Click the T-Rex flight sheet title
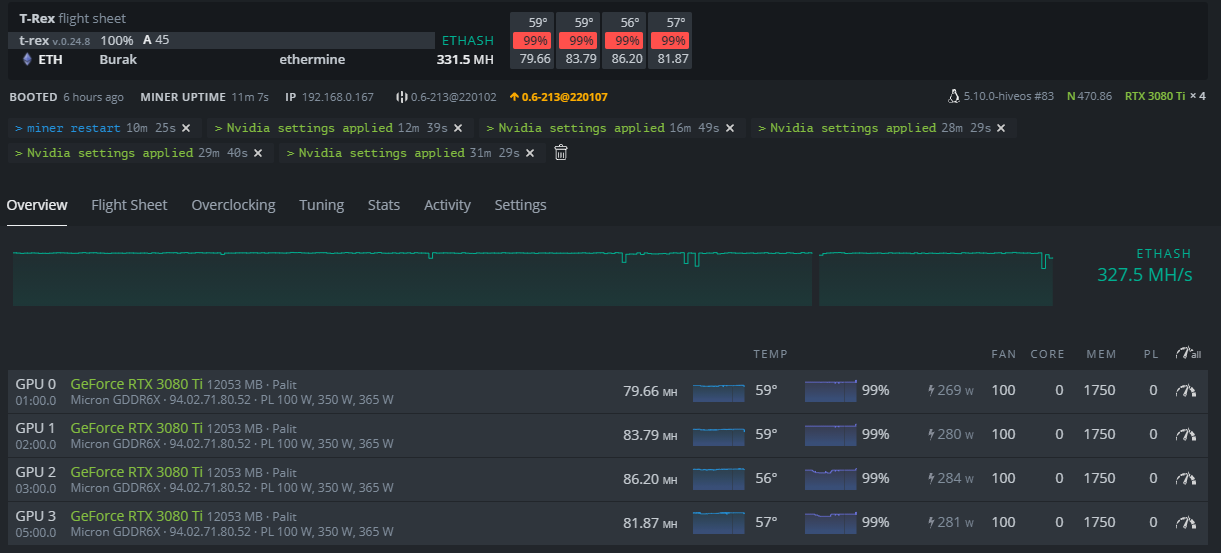This screenshot has height=553, width=1221. [73, 19]
